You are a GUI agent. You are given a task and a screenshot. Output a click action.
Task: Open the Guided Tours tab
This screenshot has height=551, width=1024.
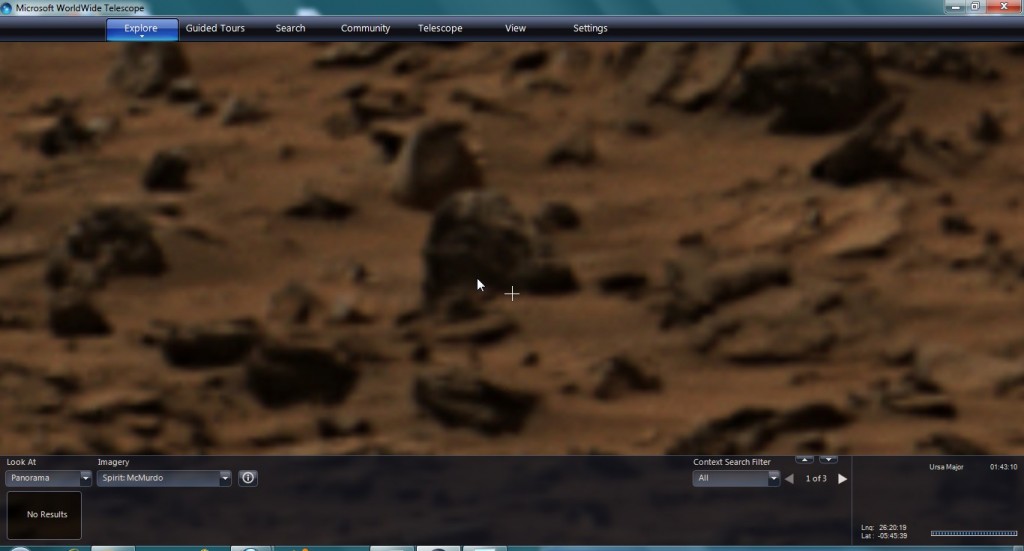click(215, 28)
